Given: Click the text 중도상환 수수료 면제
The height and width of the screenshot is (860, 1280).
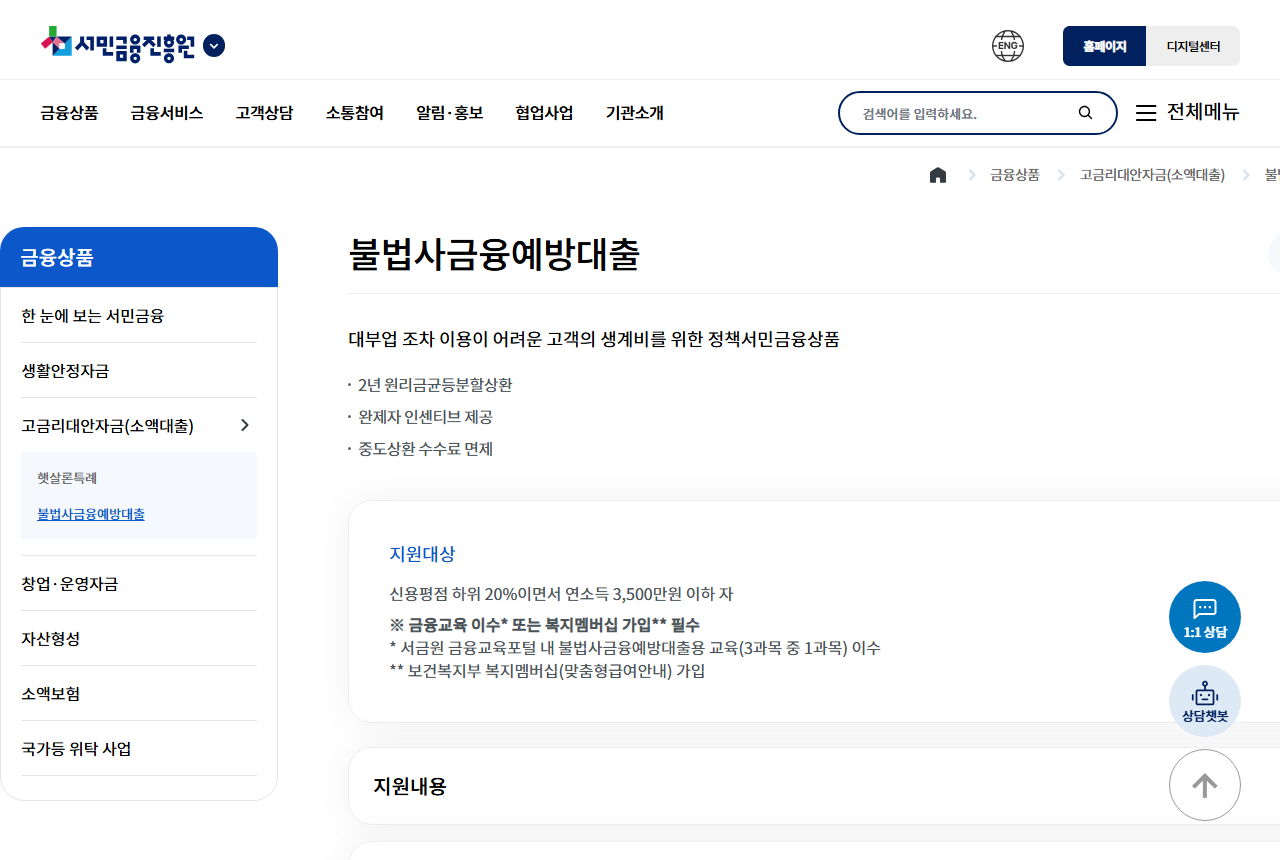Looking at the screenshot, I should click(426, 449).
